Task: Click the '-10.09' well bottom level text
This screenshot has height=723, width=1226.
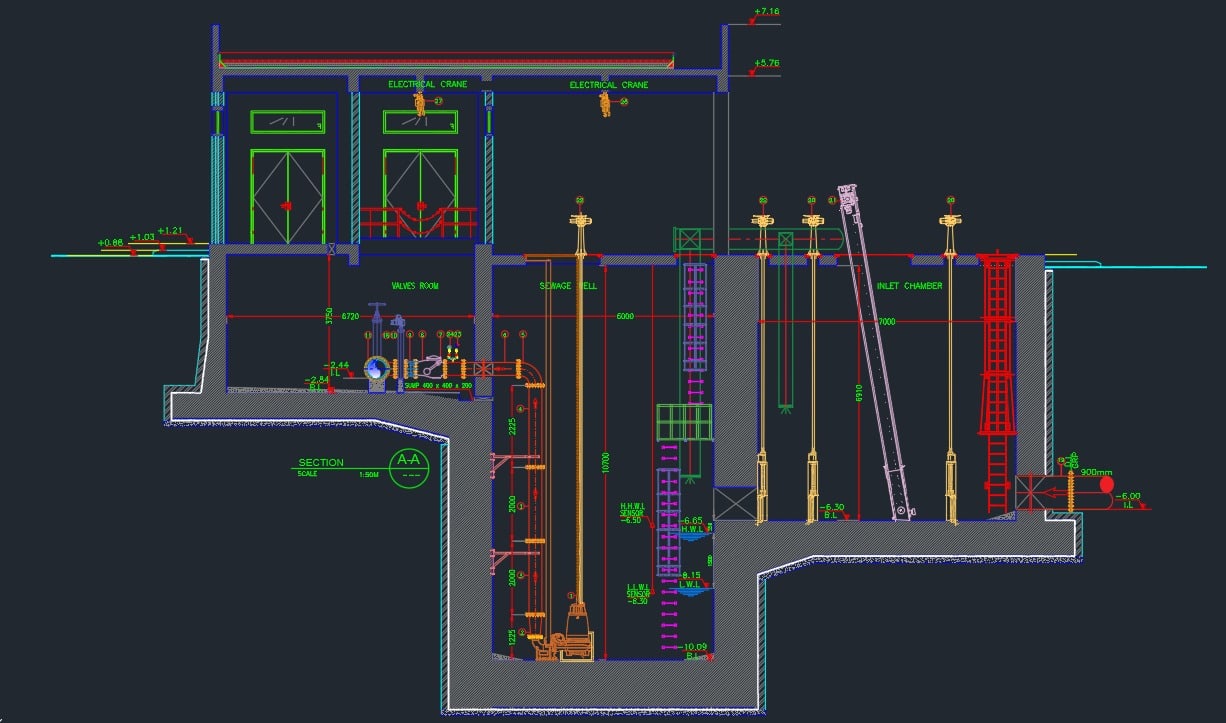Action: [694, 647]
